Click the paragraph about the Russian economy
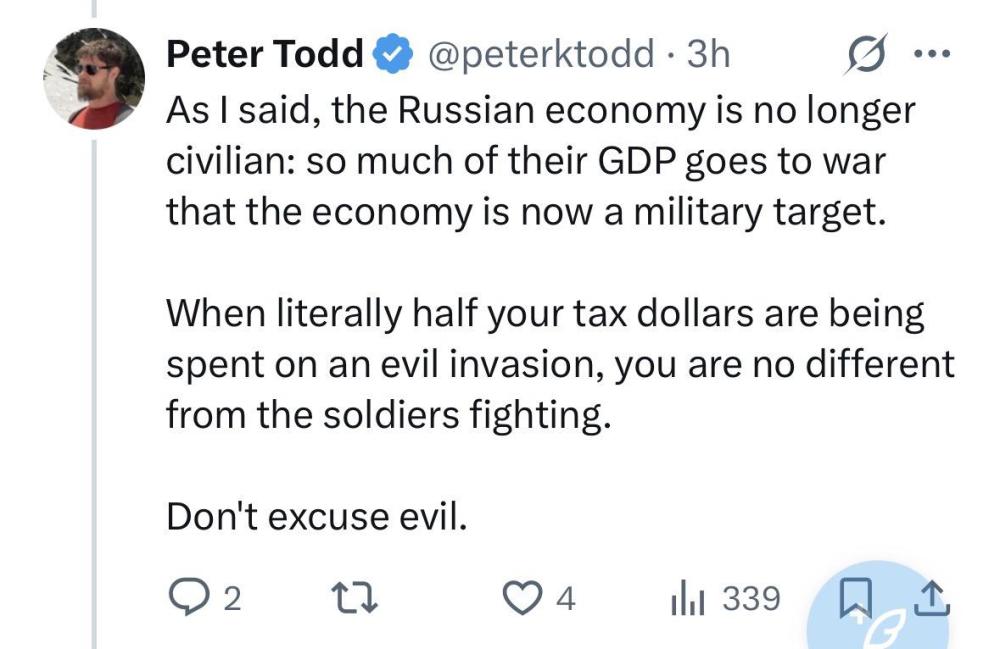Screen dimensions: 1000x649 click(540, 162)
